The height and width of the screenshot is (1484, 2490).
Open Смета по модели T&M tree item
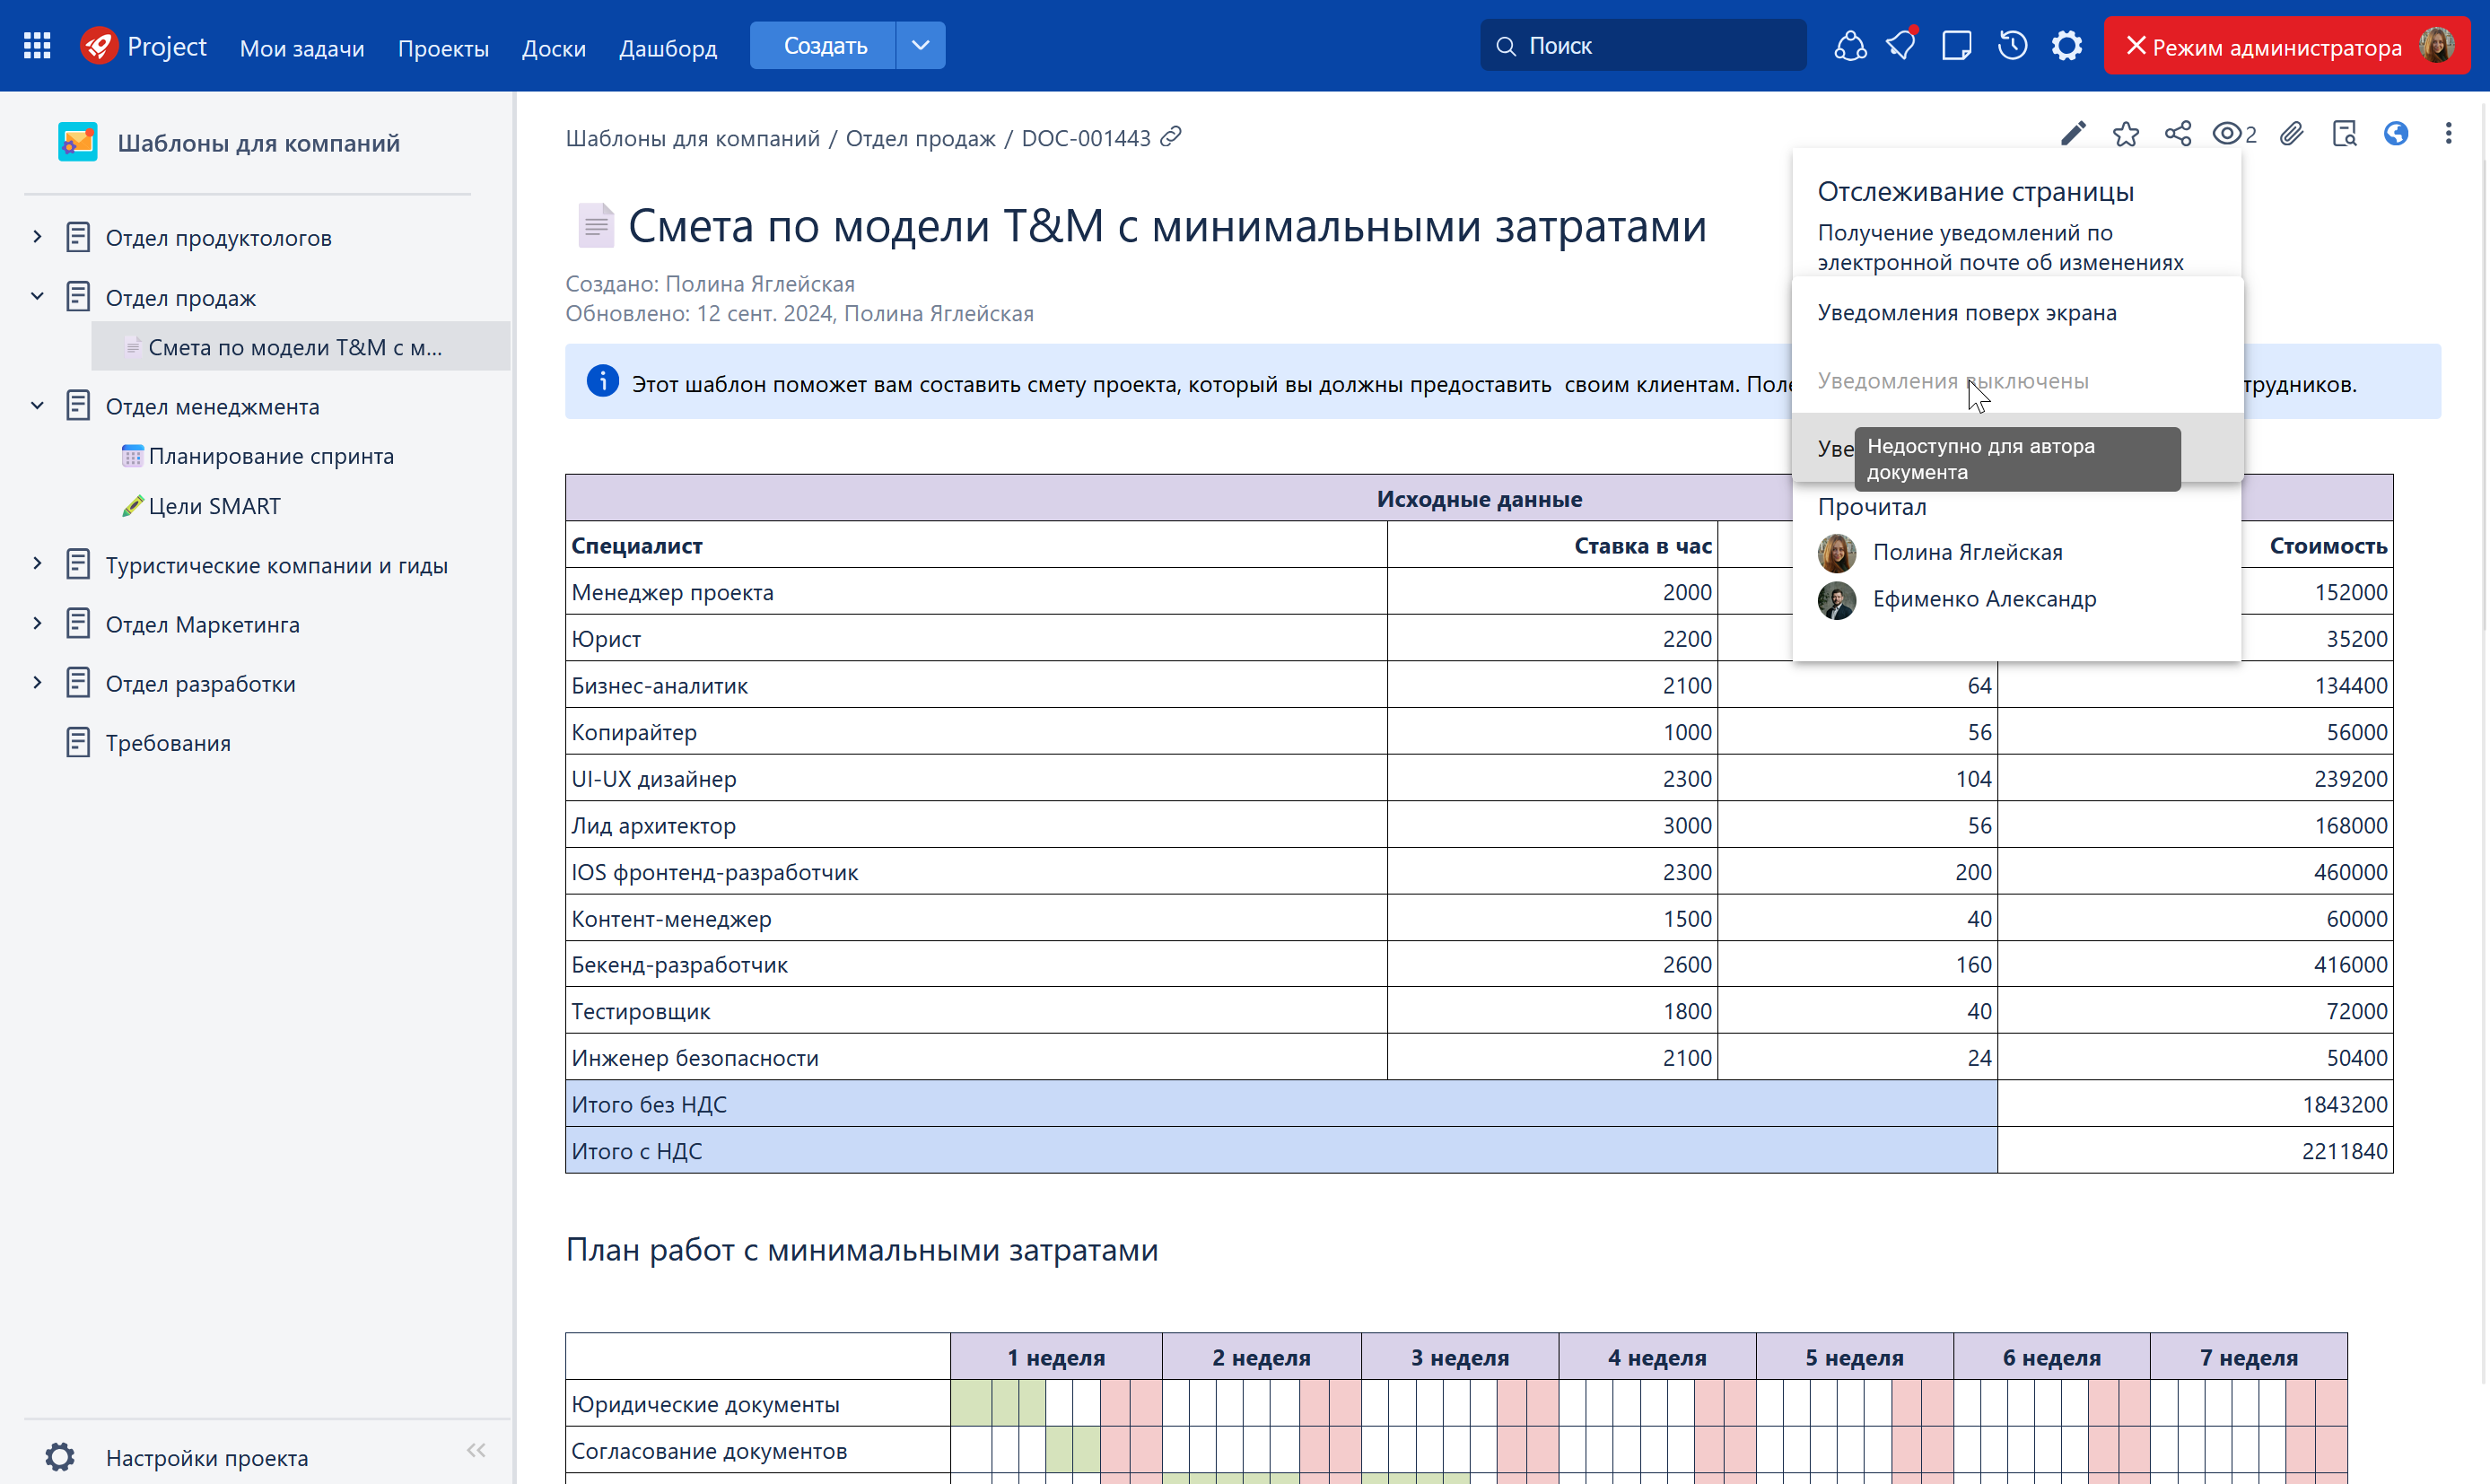click(x=300, y=346)
